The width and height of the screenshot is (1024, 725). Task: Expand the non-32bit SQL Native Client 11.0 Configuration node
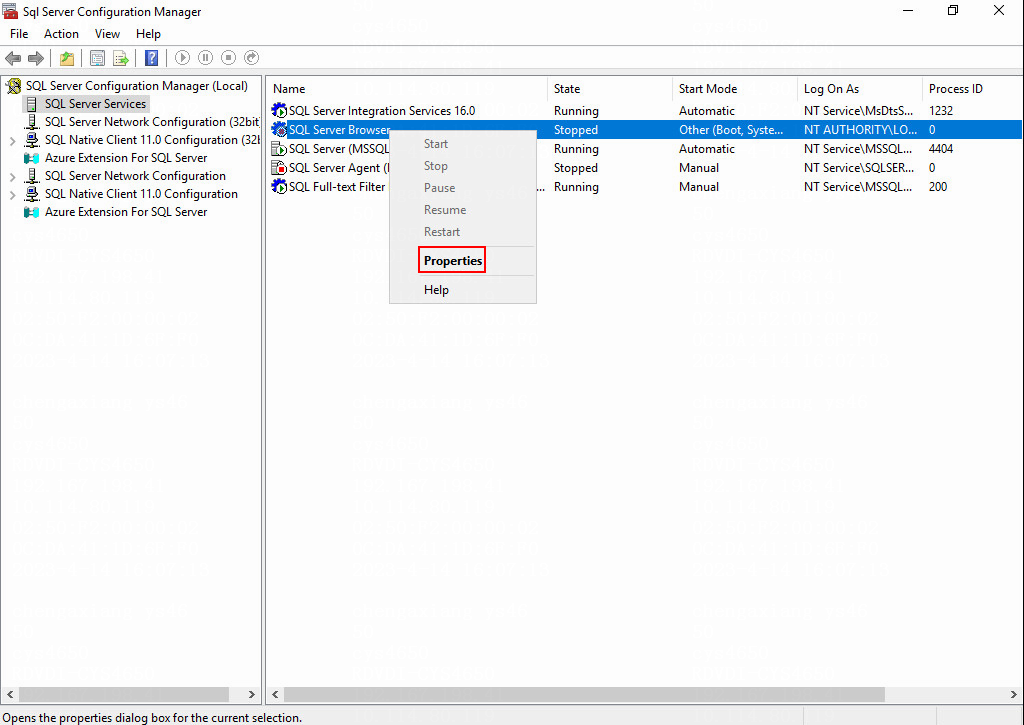coord(12,195)
